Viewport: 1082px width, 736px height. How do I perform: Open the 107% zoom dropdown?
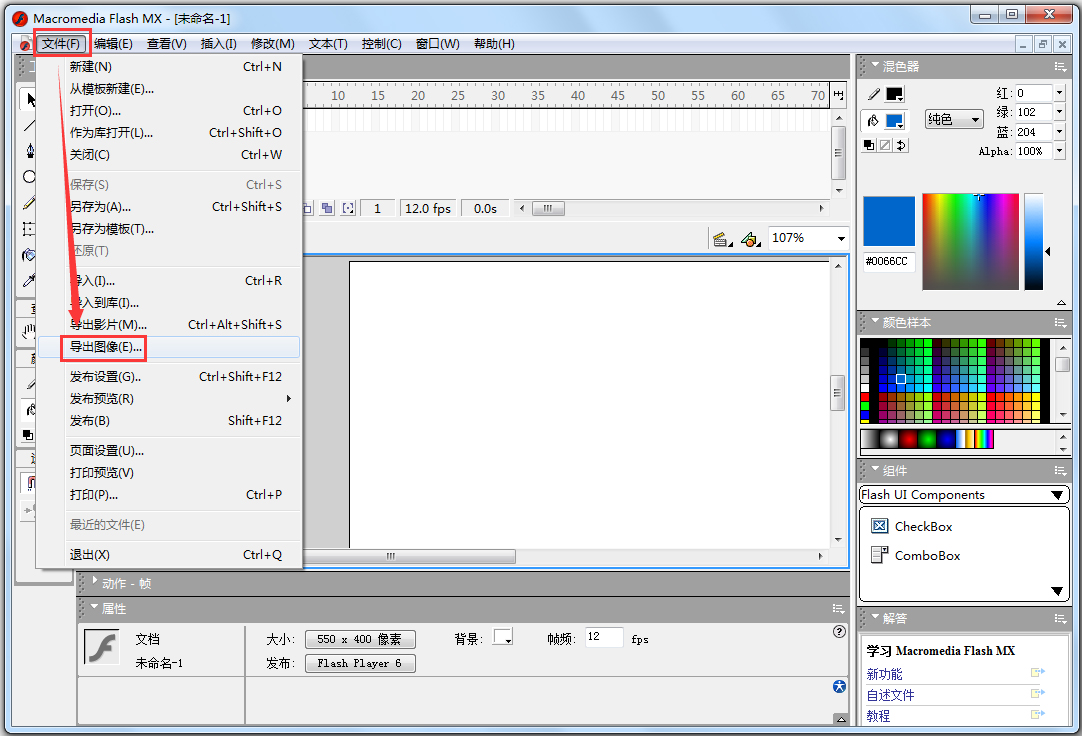841,239
